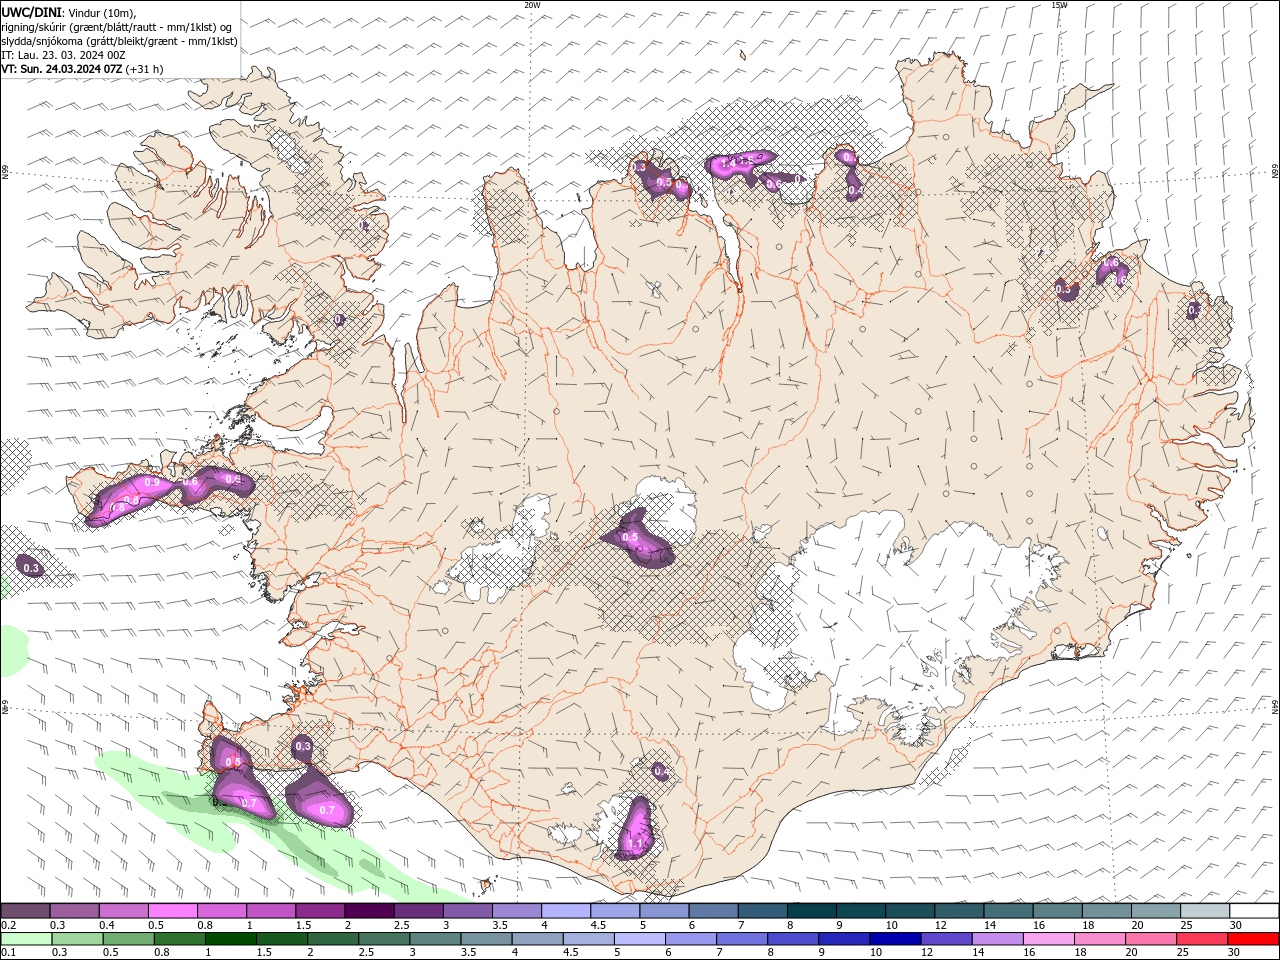Click the white 30 swatch ending the upper legend
This screenshot has width=1280, height=960.
pyautogui.click(x=1254, y=911)
